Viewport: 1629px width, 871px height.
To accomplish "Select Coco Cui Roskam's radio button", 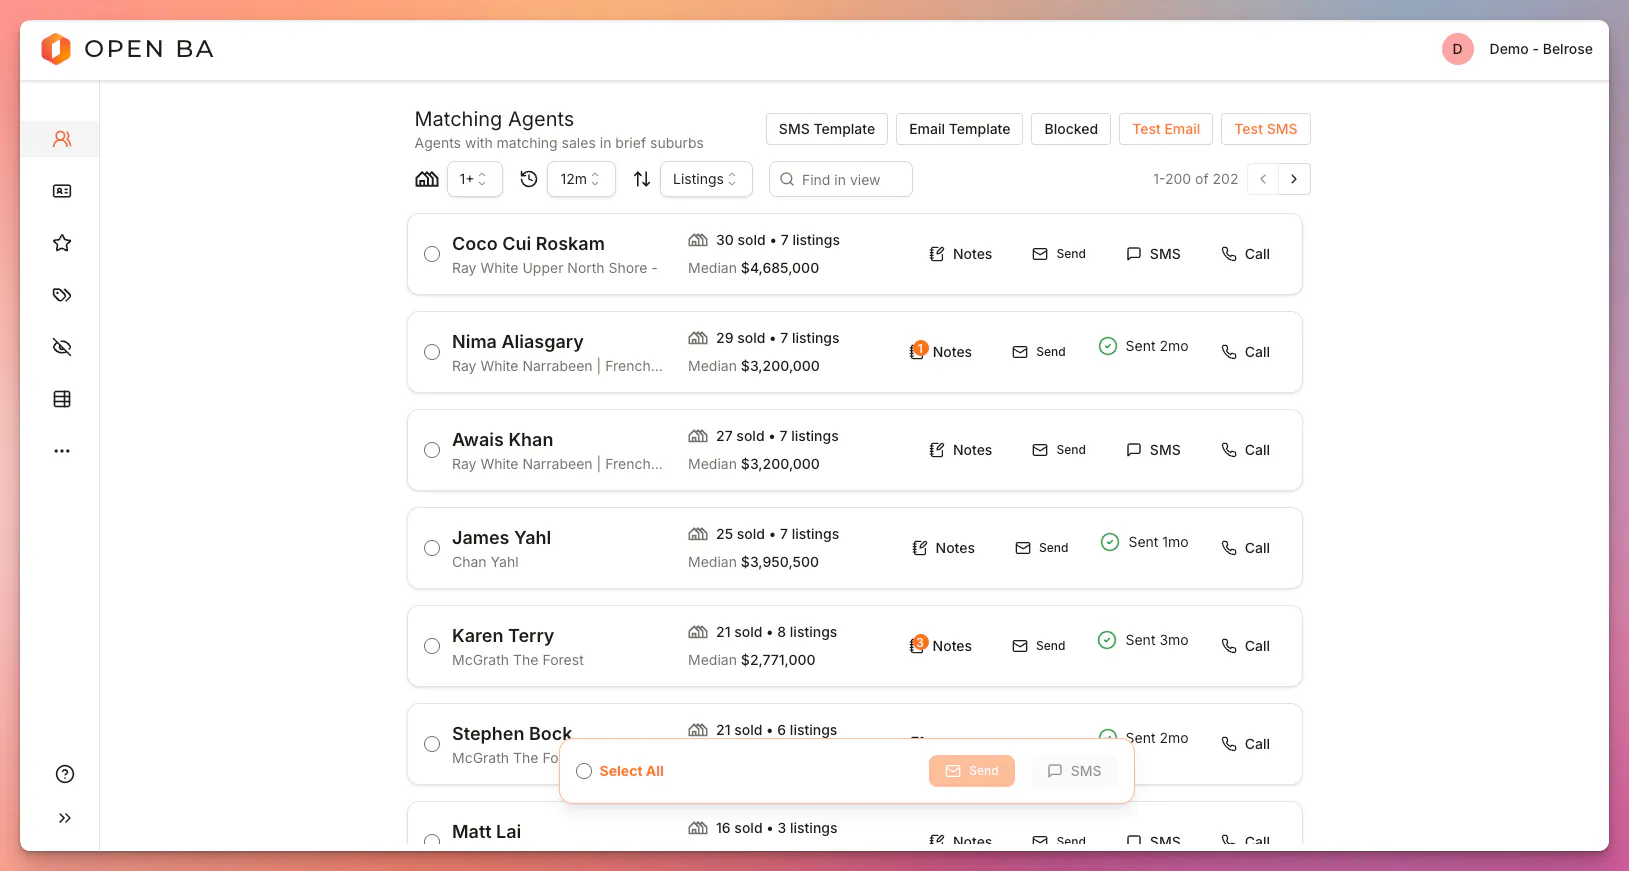I will tap(432, 254).
